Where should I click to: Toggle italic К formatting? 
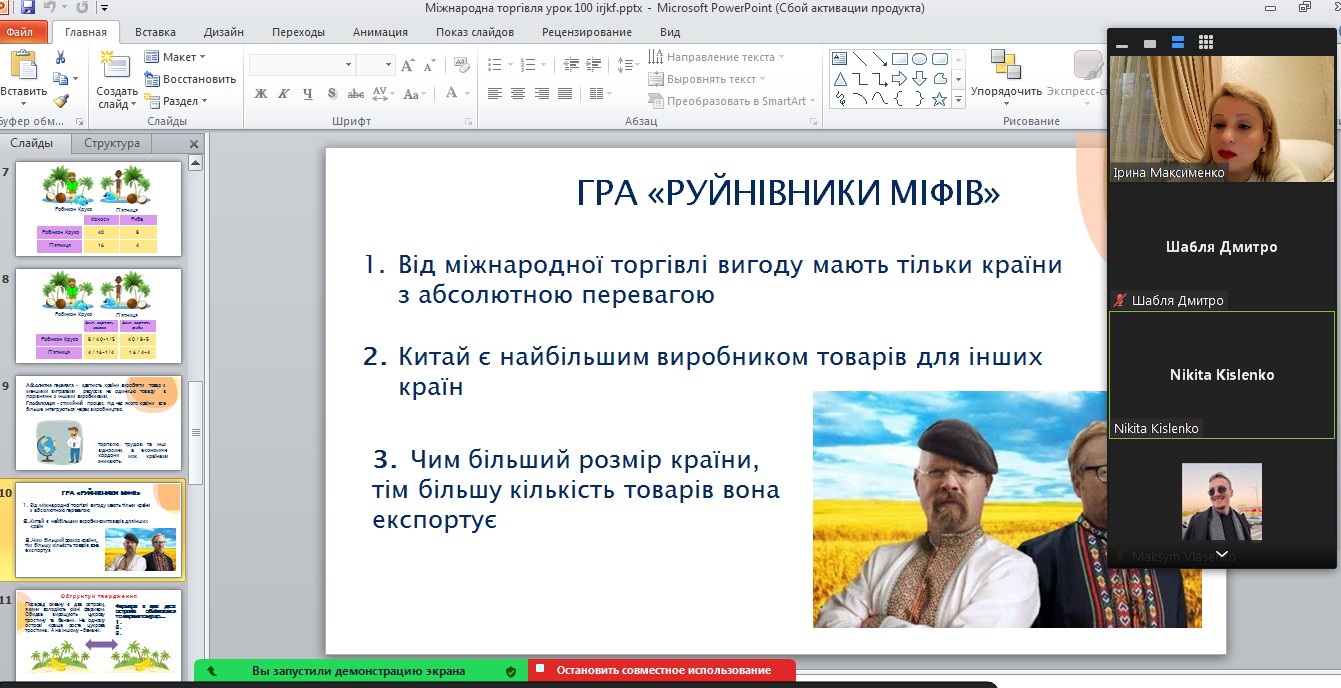tap(284, 94)
